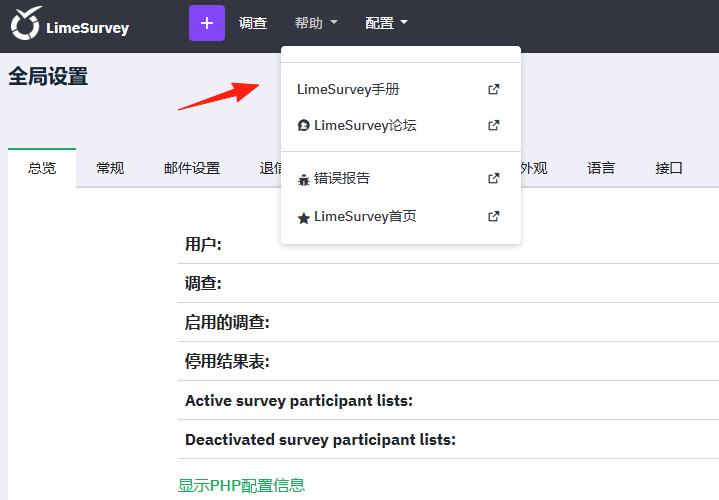The image size is (719, 500).
Task: Click the 显示PHP配置信息 link
Action: point(241,485)
